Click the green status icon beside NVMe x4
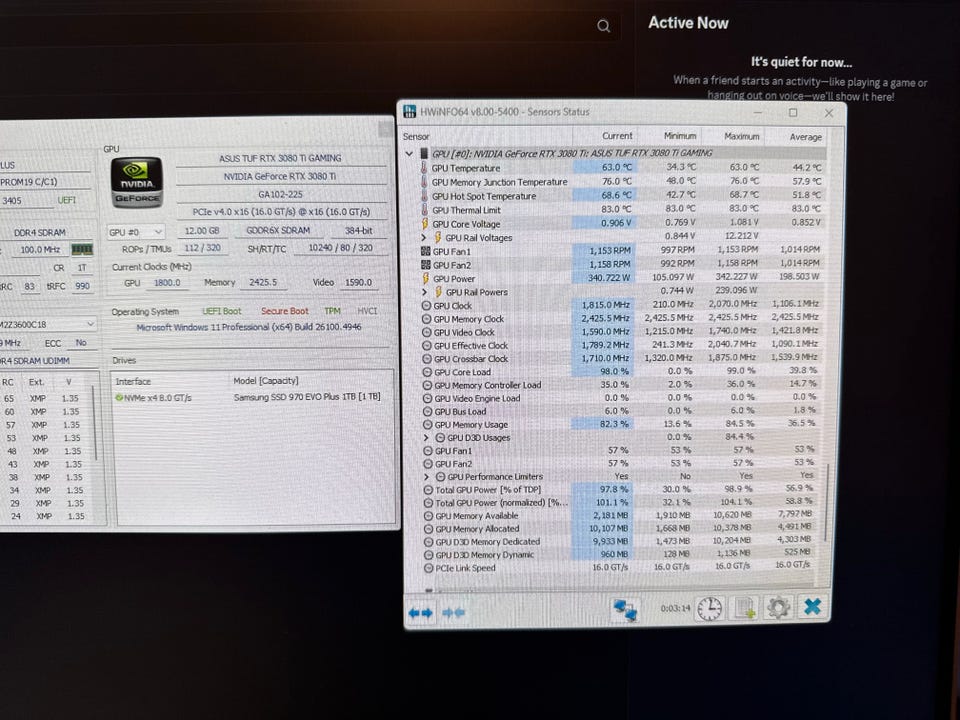 (119, 397)
